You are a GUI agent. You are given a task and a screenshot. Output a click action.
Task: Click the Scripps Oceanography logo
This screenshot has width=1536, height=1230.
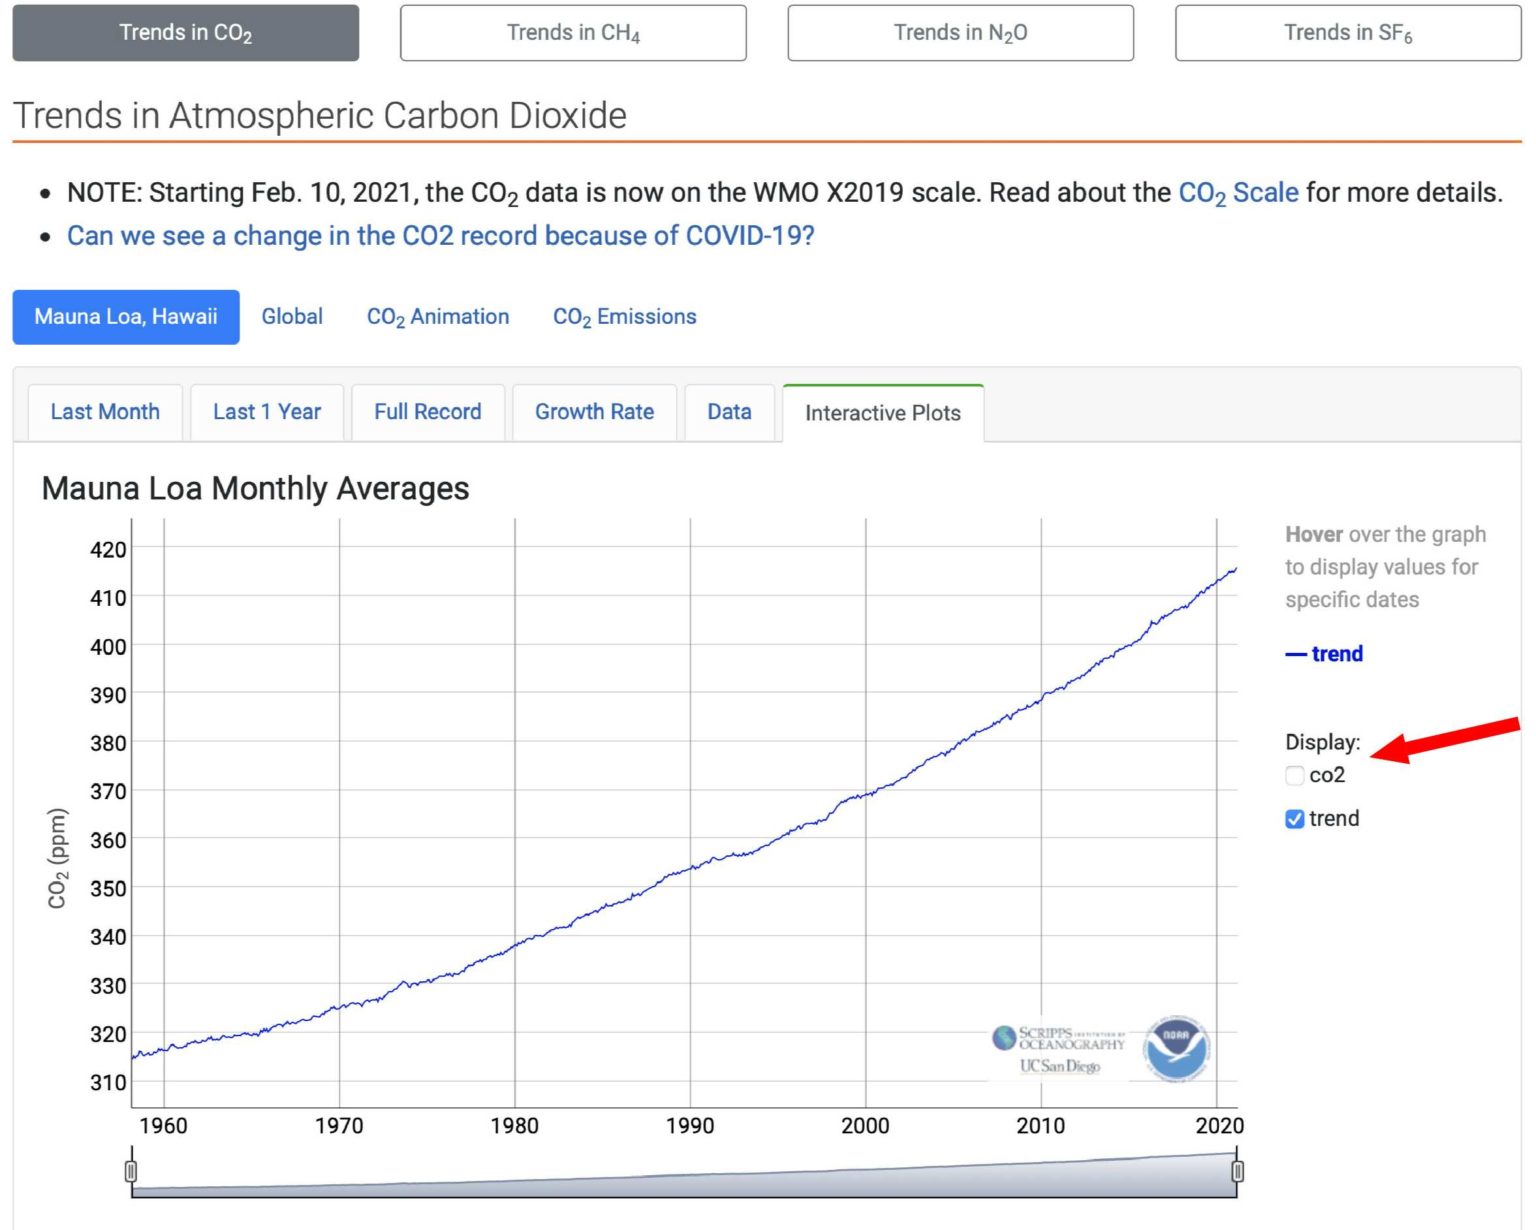point(1060,1049)
